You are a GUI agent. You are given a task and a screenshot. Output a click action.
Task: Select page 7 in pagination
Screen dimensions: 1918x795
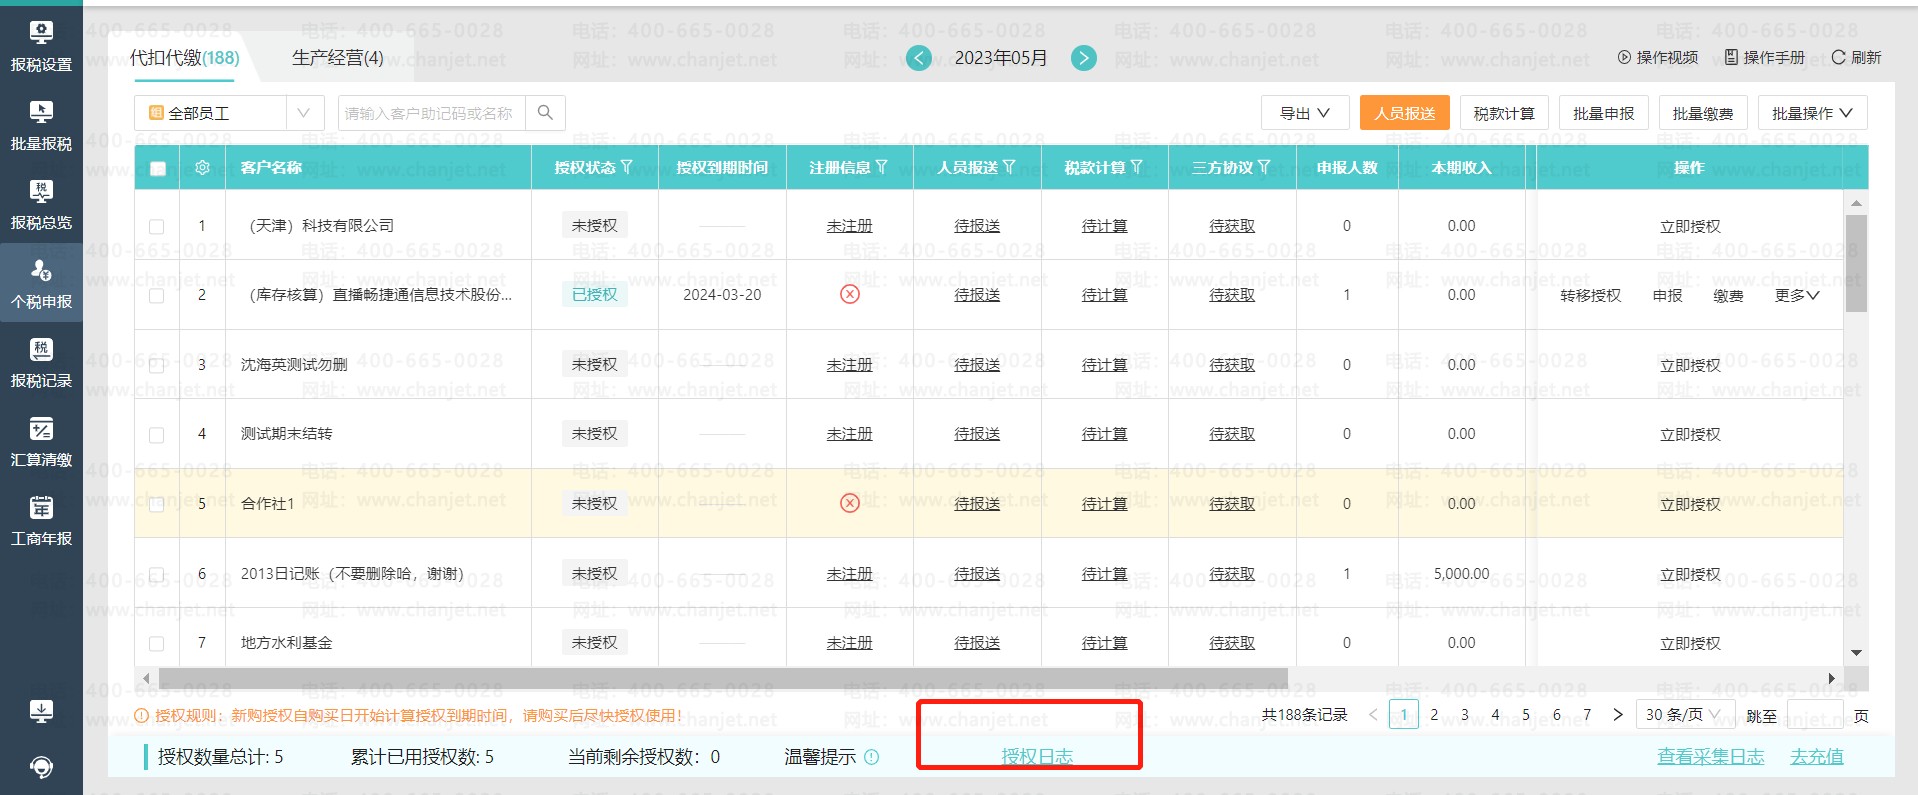[1587, 714]
